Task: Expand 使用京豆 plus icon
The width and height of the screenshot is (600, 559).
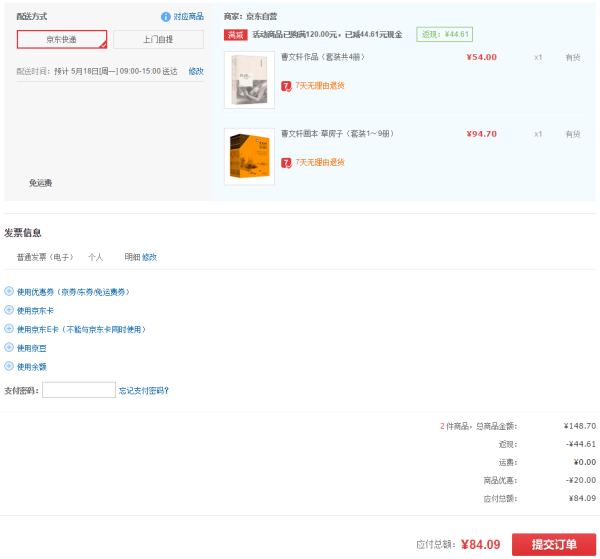Action: 9,347
